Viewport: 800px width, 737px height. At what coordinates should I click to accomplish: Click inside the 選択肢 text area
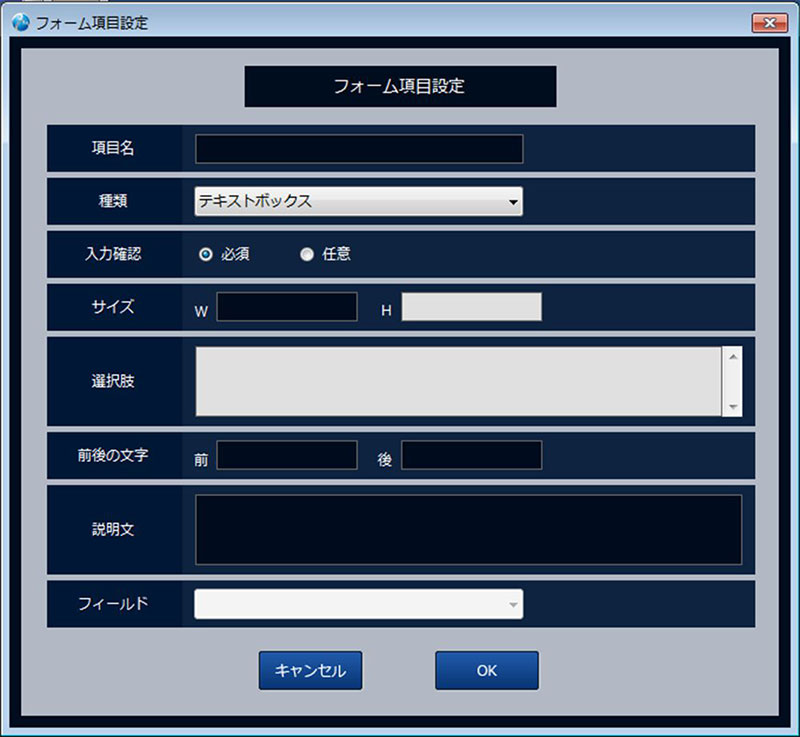coord(458,382)
